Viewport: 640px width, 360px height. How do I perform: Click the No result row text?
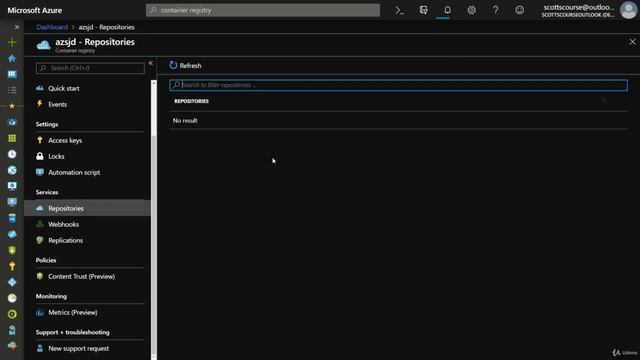[185, 121]
